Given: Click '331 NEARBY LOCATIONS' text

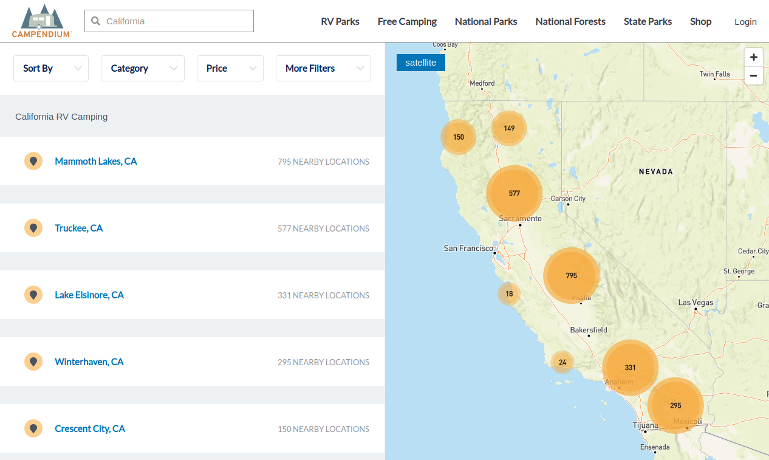Looking at the screenshot, I should [323, 295].
